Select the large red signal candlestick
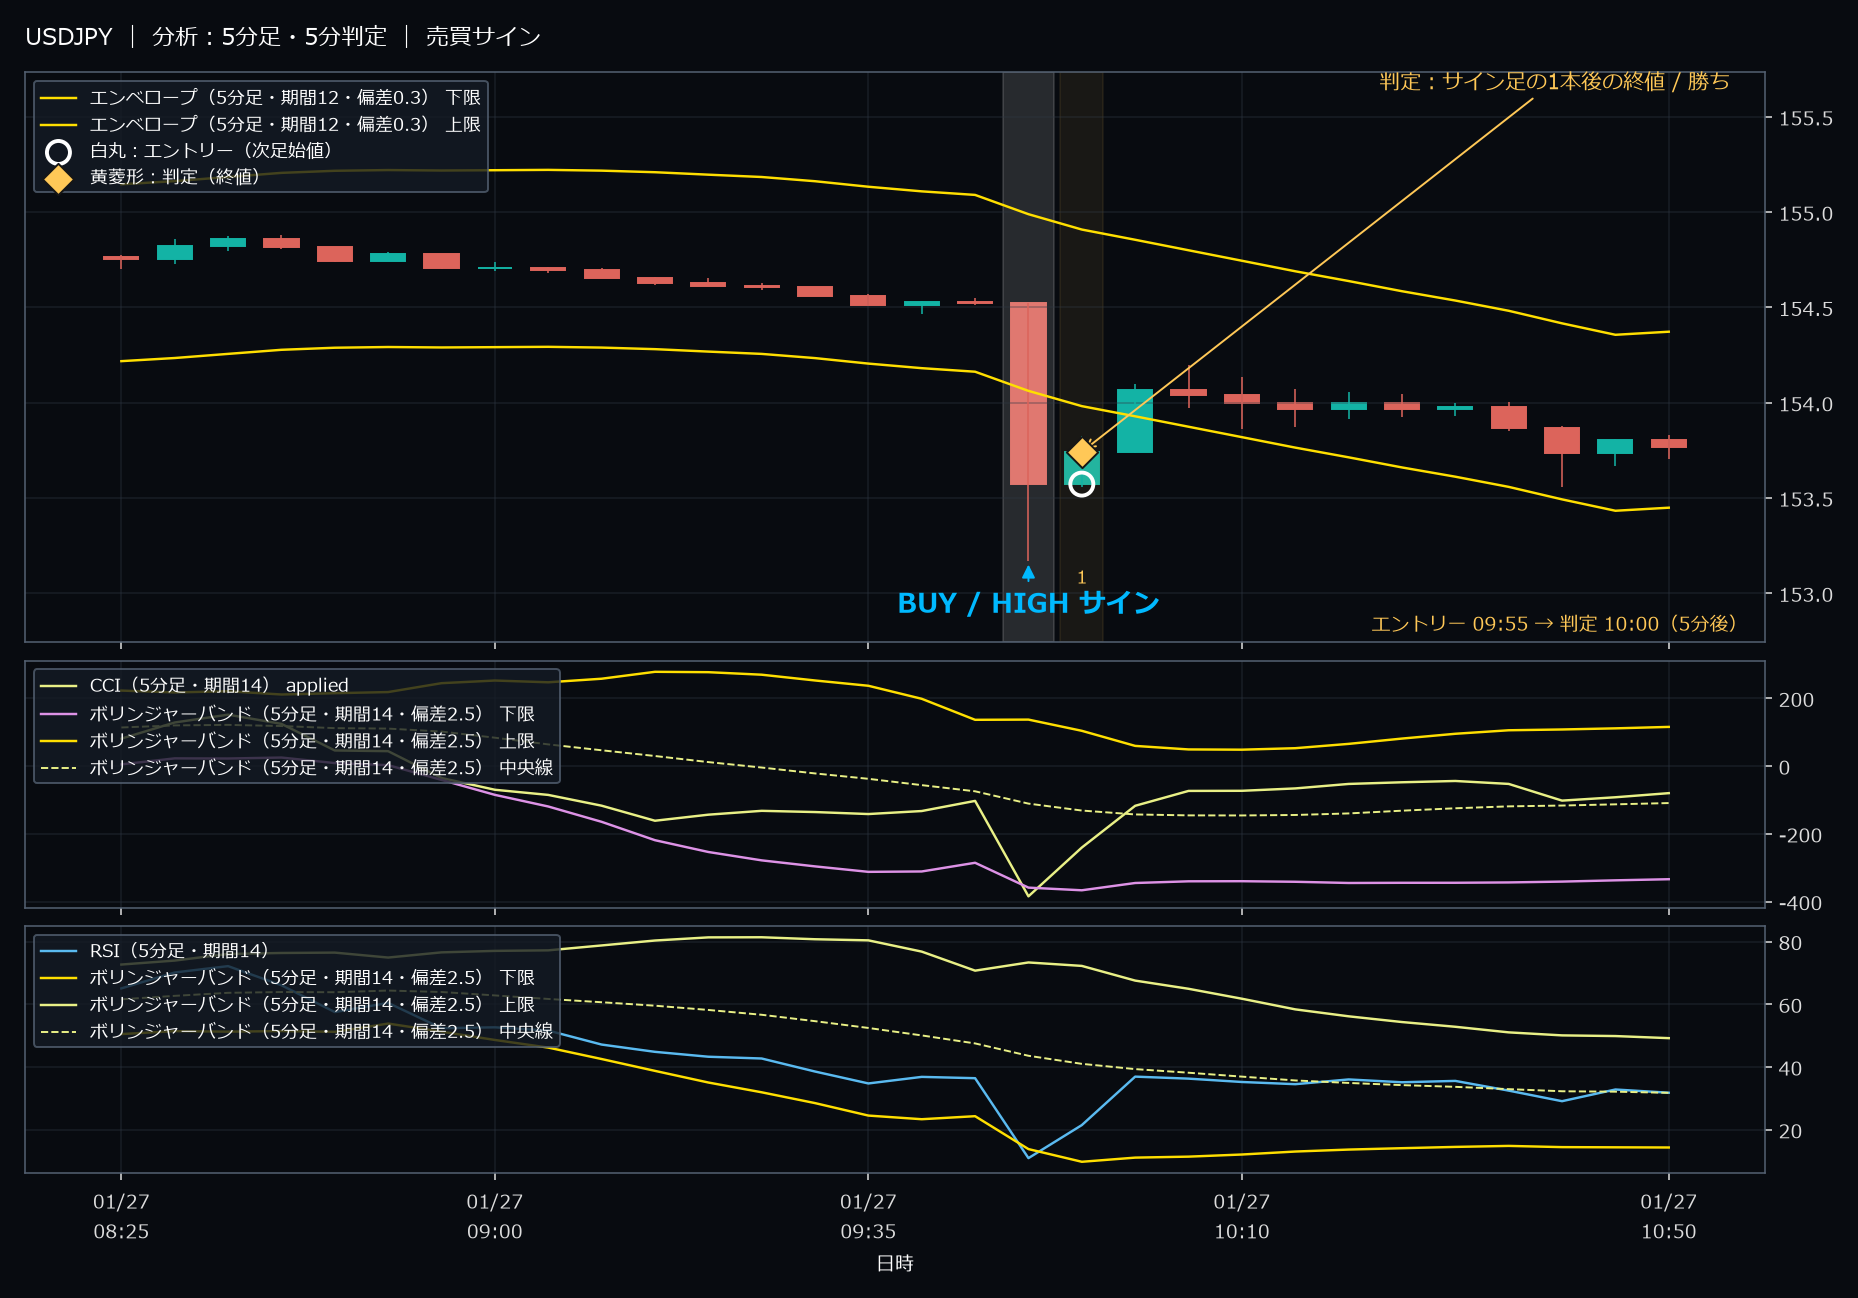1858x1298 pixels. [x=1028, y=393]
